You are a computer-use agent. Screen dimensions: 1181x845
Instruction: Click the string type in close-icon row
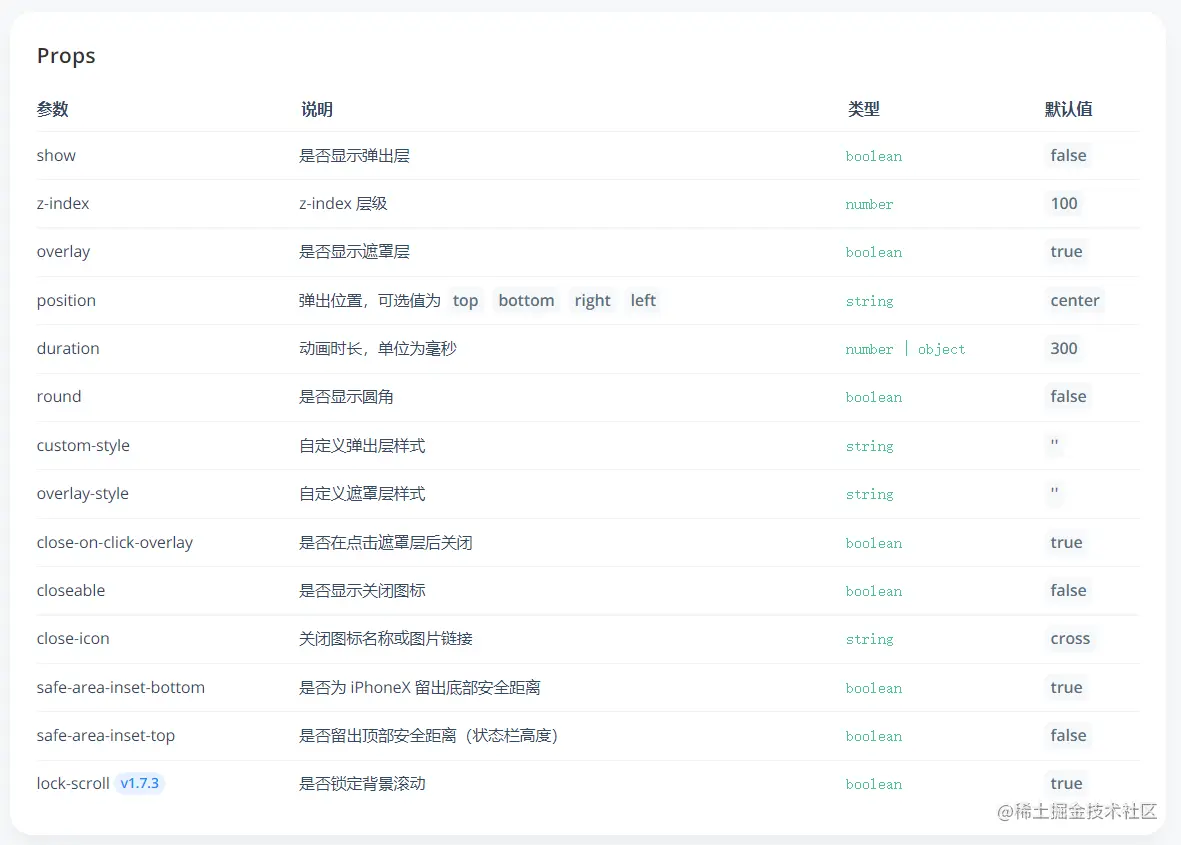[869, 639]
